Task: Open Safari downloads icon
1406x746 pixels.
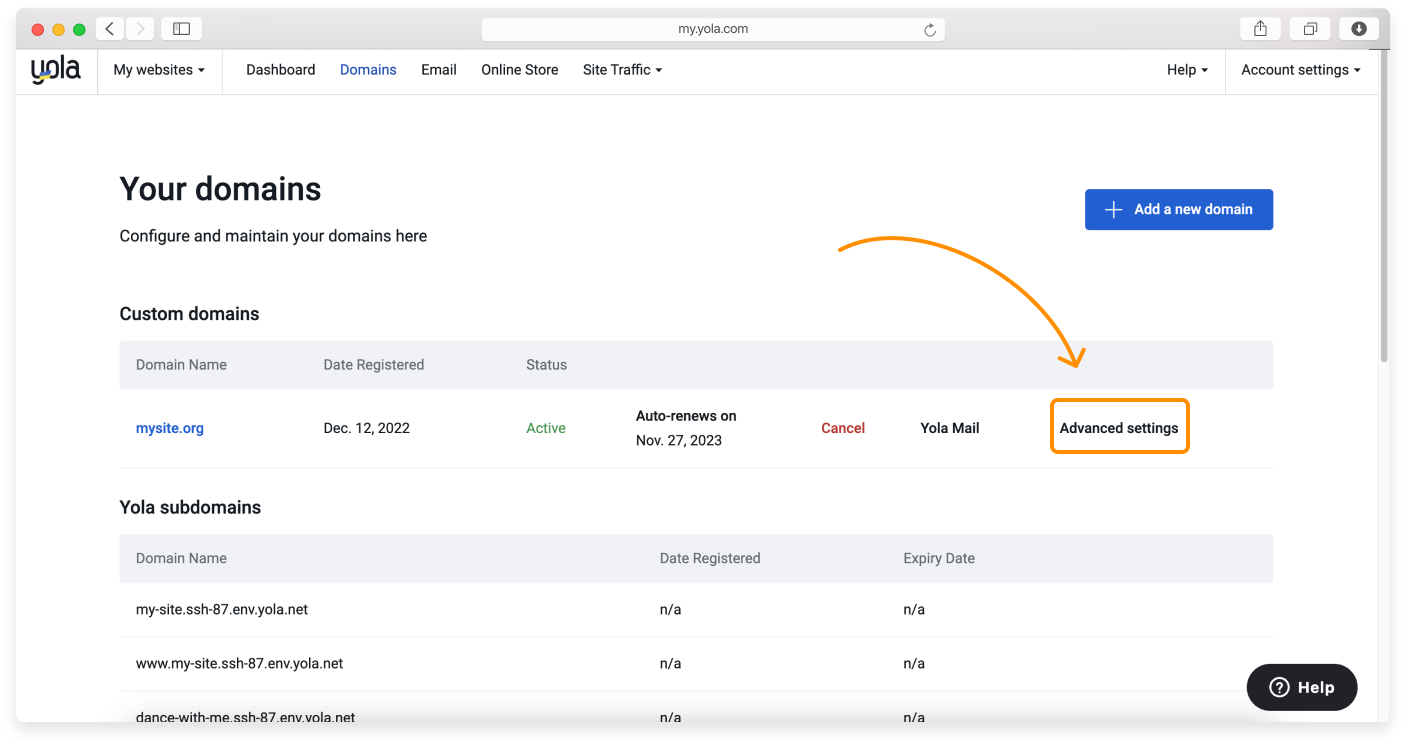Action: [x=1359, y=29]
